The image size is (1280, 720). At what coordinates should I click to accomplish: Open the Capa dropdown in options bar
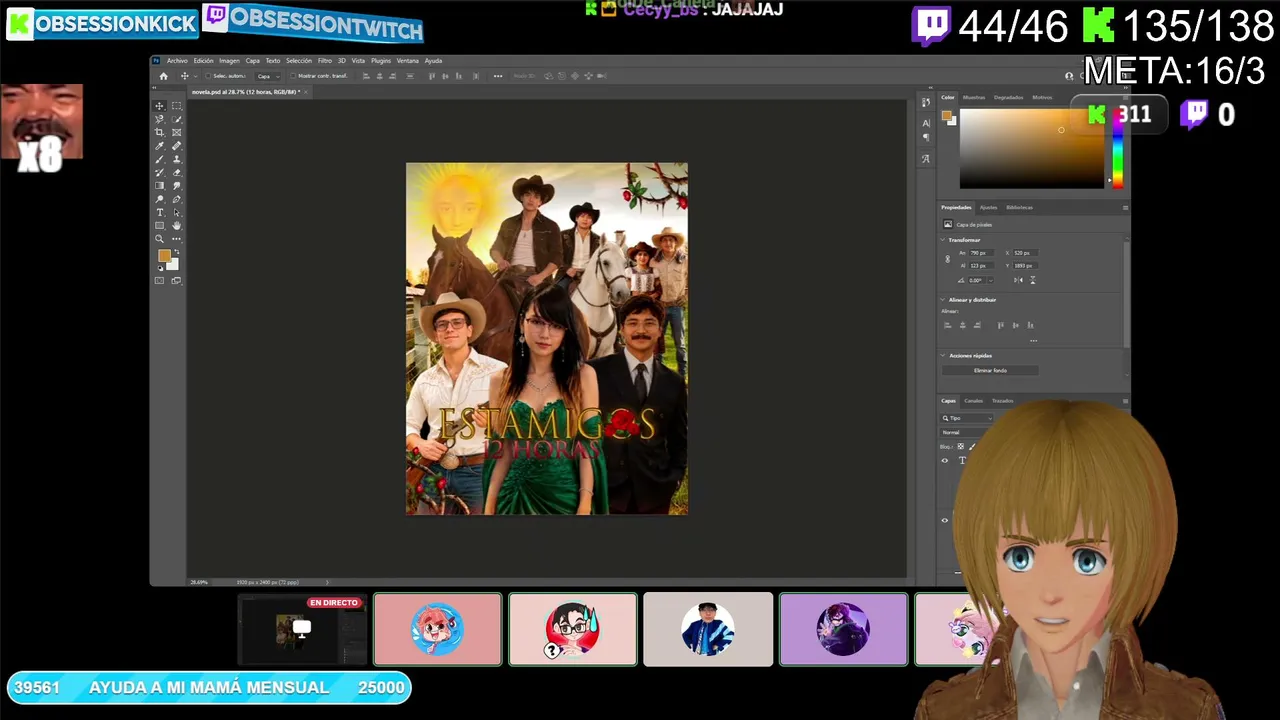tap(266, 76)
